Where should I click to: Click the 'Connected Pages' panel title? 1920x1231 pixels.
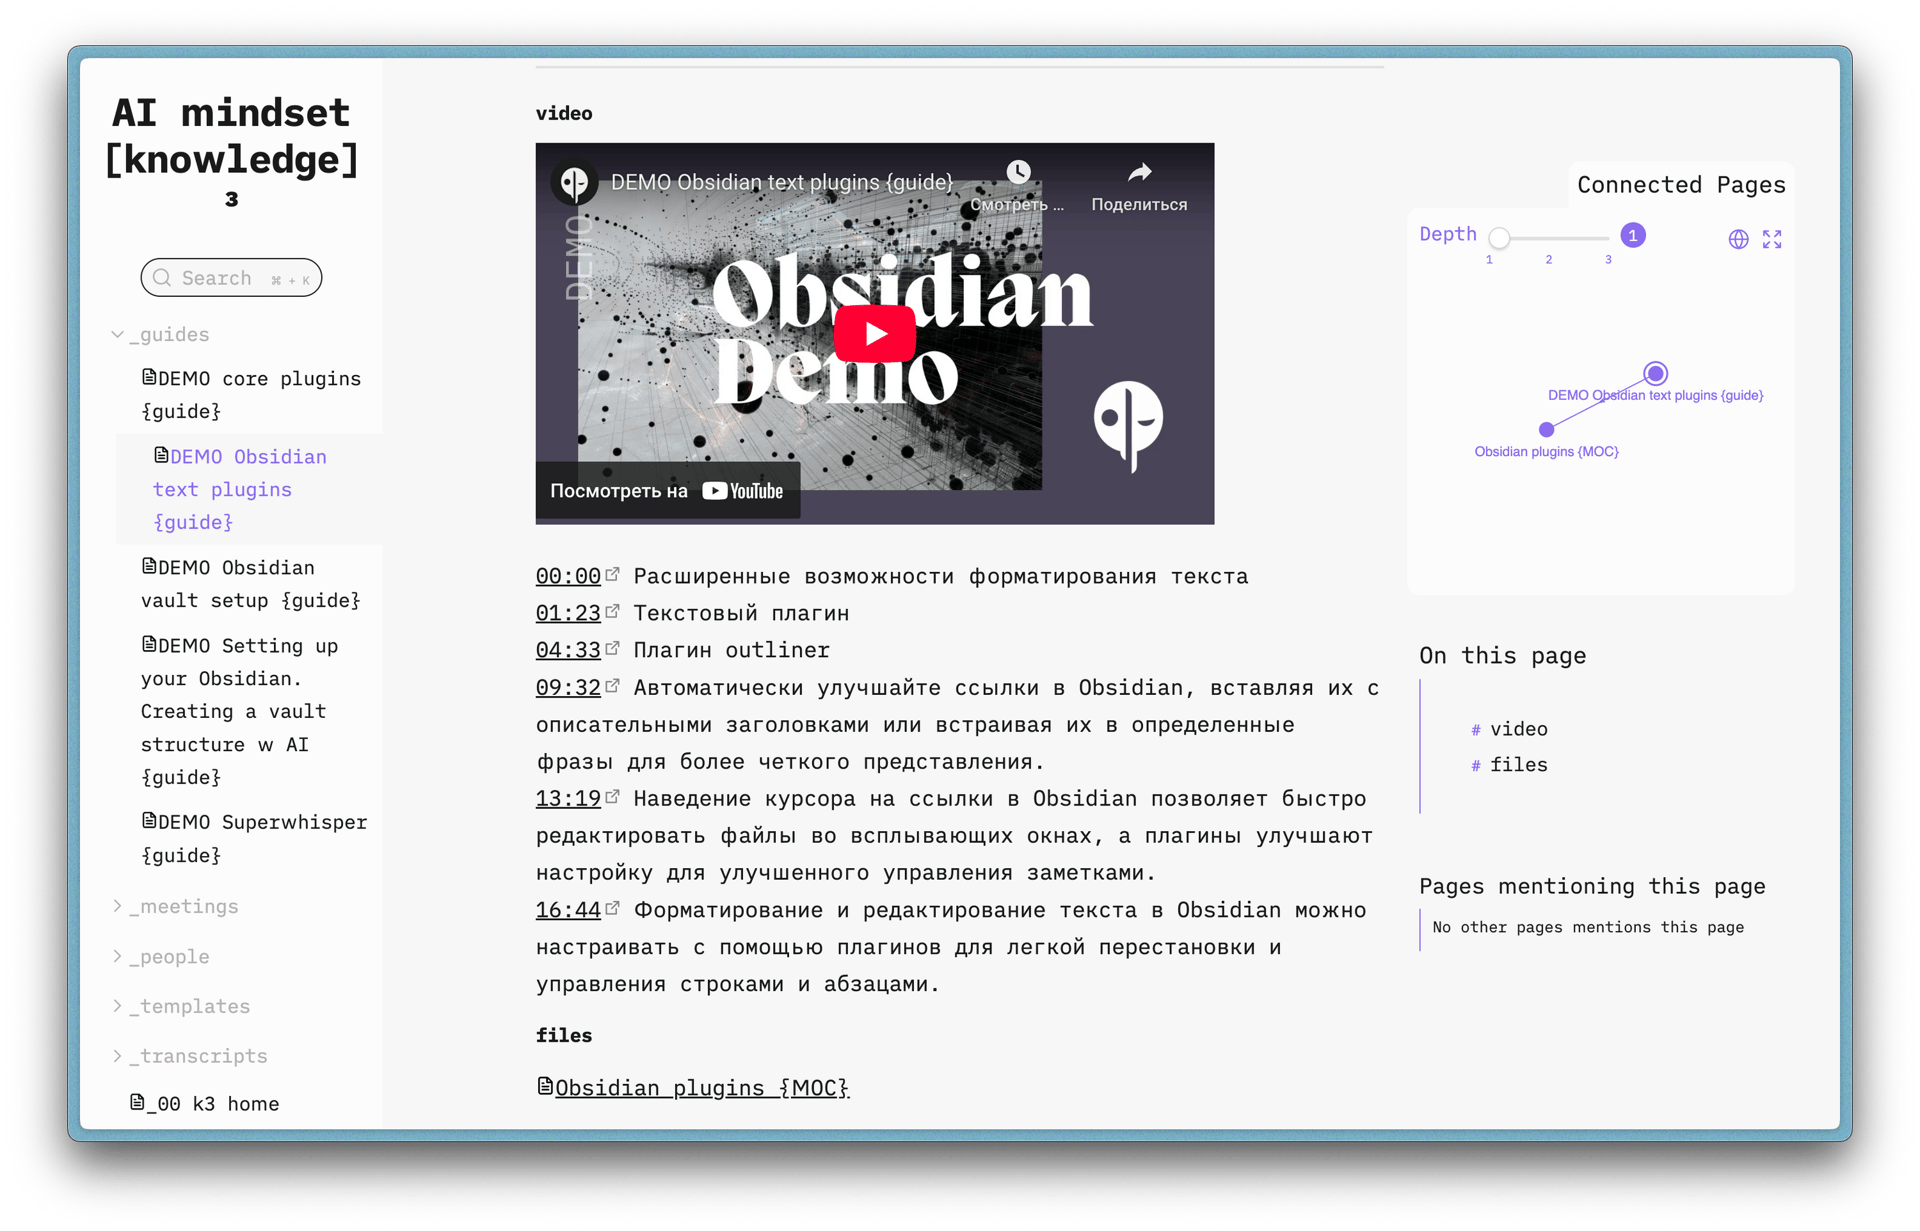[x=1681, y=185]
